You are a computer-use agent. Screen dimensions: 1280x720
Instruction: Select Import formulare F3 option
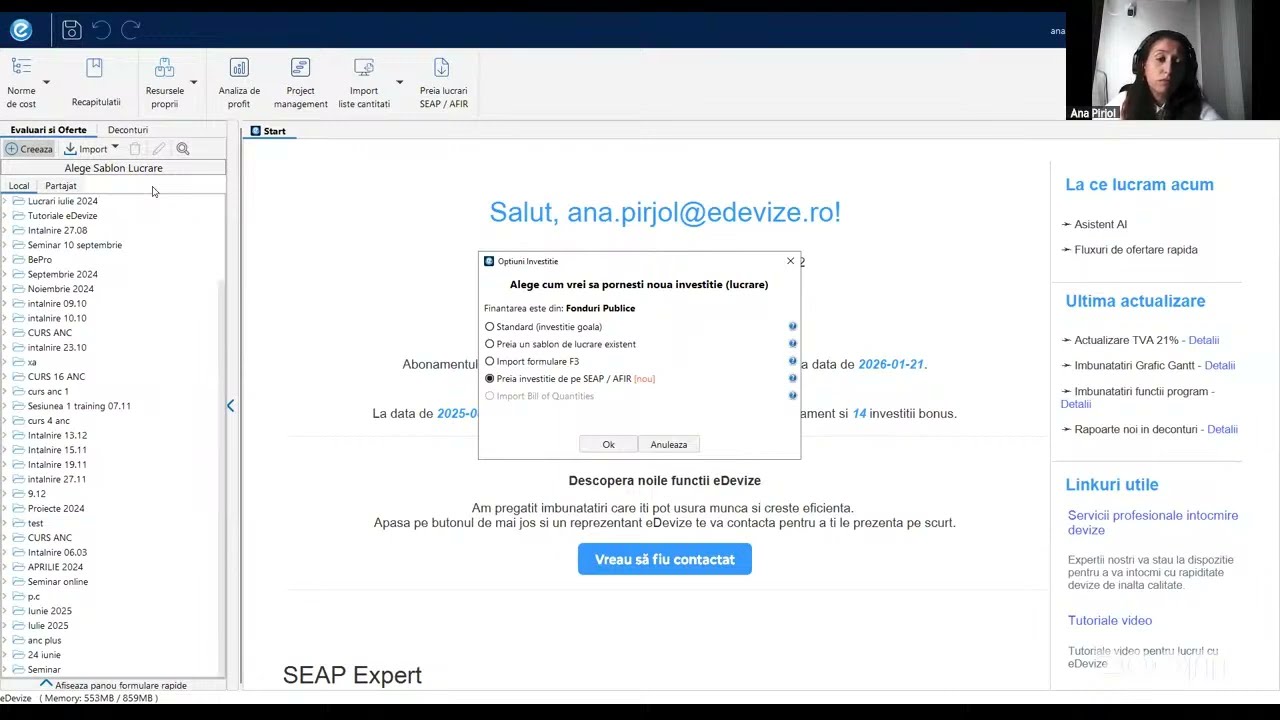(490, 361)
